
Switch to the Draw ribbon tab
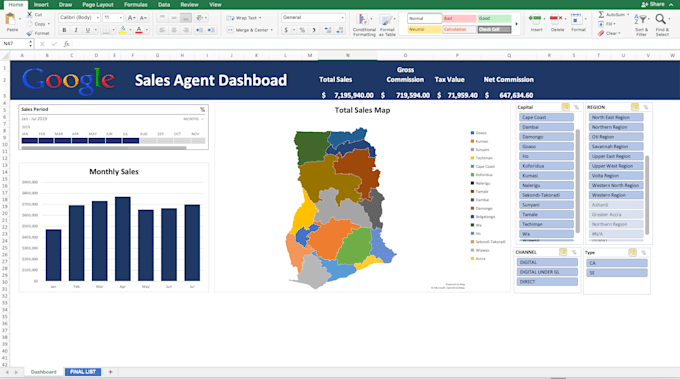coord(65,5)
